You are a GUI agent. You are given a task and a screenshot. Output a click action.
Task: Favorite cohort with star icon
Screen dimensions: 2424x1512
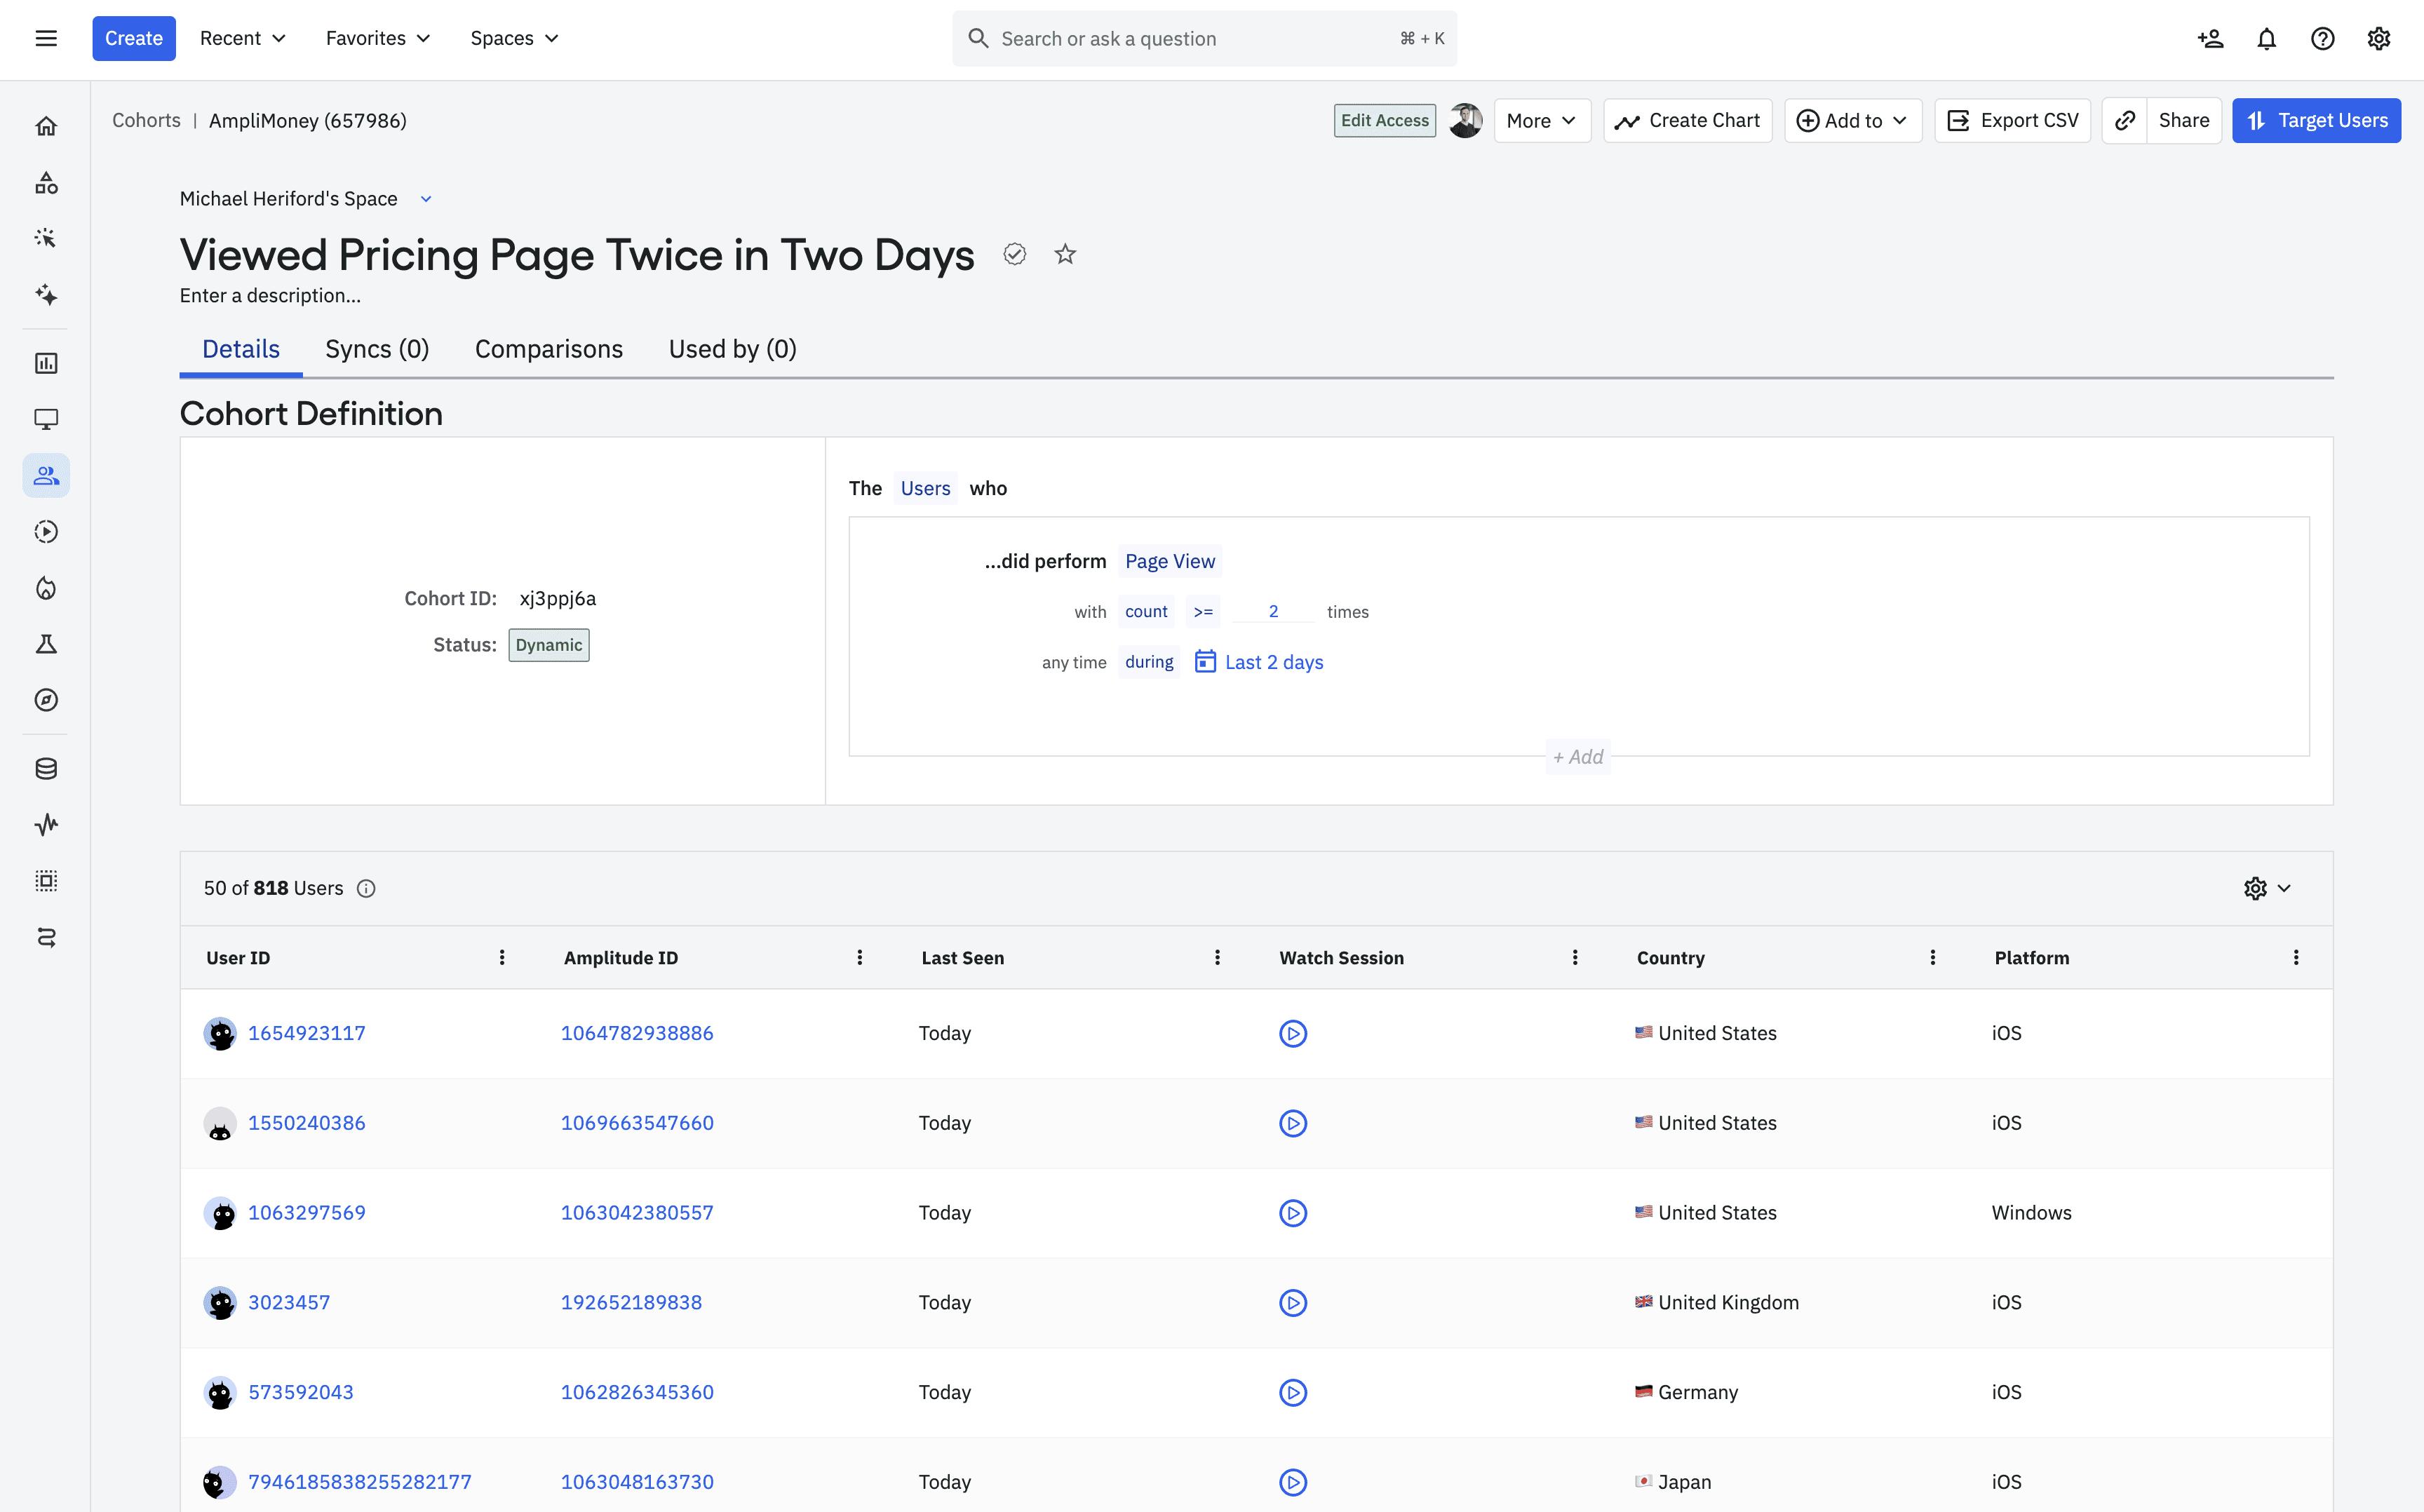coord(1065,255)
